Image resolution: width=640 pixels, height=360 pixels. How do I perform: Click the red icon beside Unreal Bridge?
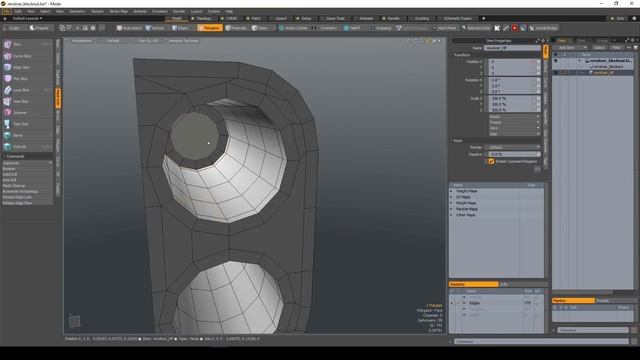[x=514, y=28]
